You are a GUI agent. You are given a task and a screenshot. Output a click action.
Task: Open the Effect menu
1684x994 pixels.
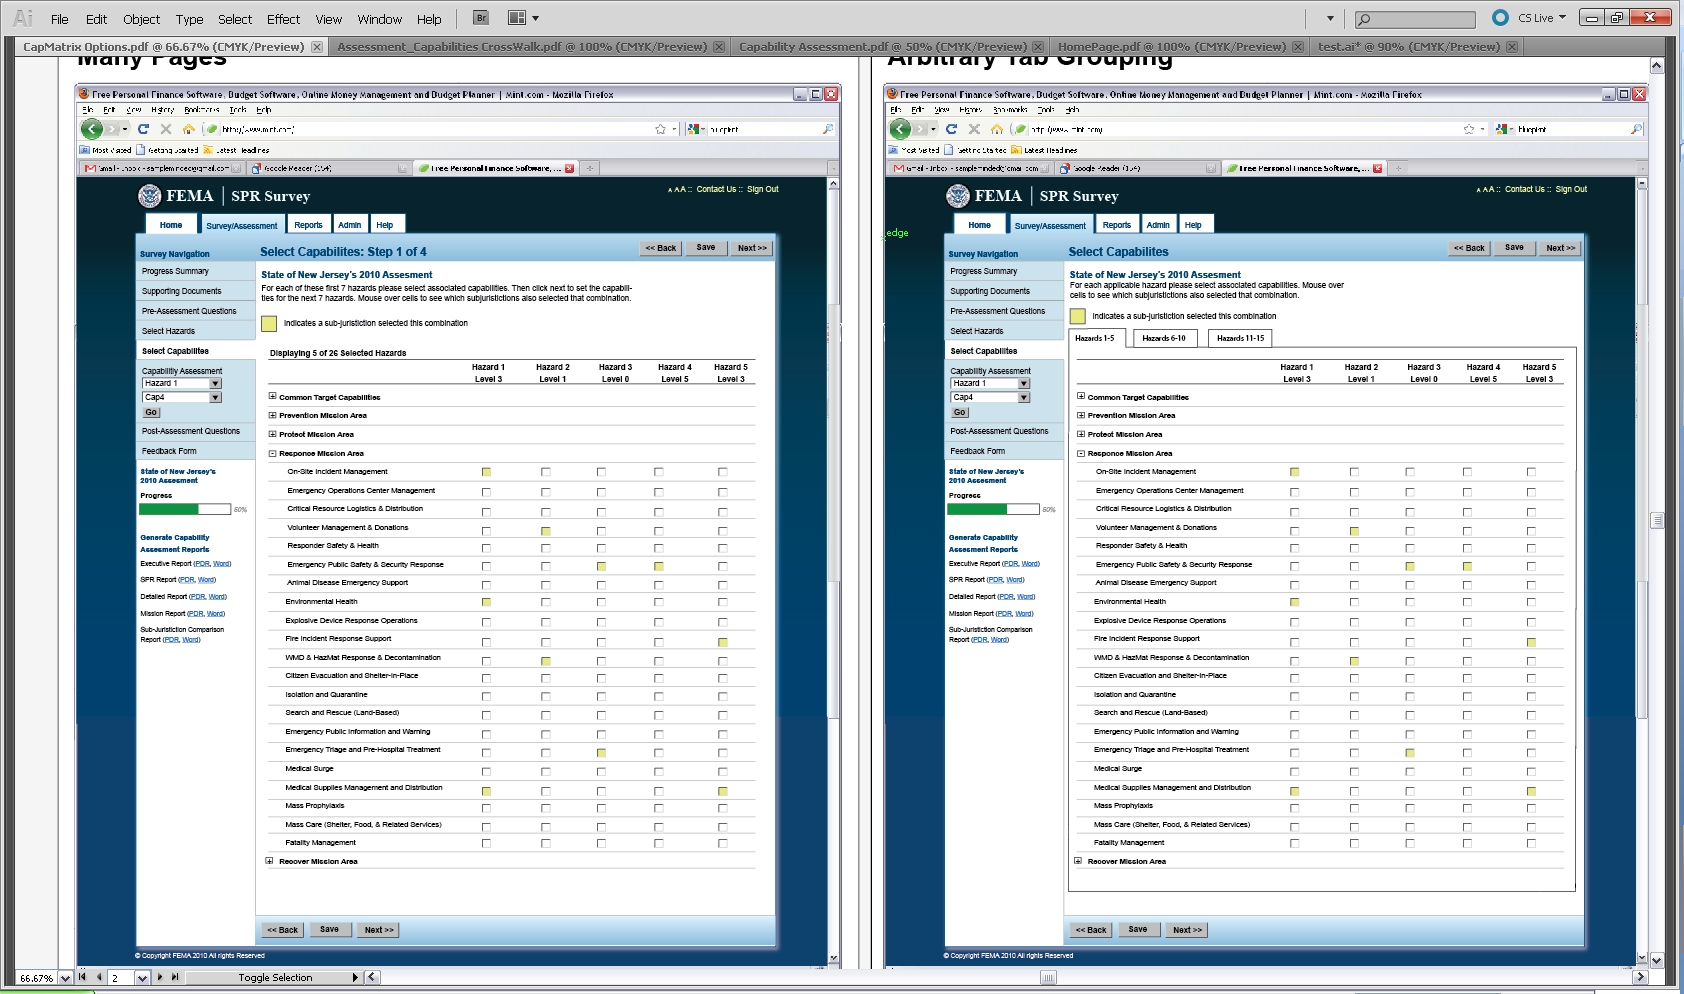click(x=283, y=19)
